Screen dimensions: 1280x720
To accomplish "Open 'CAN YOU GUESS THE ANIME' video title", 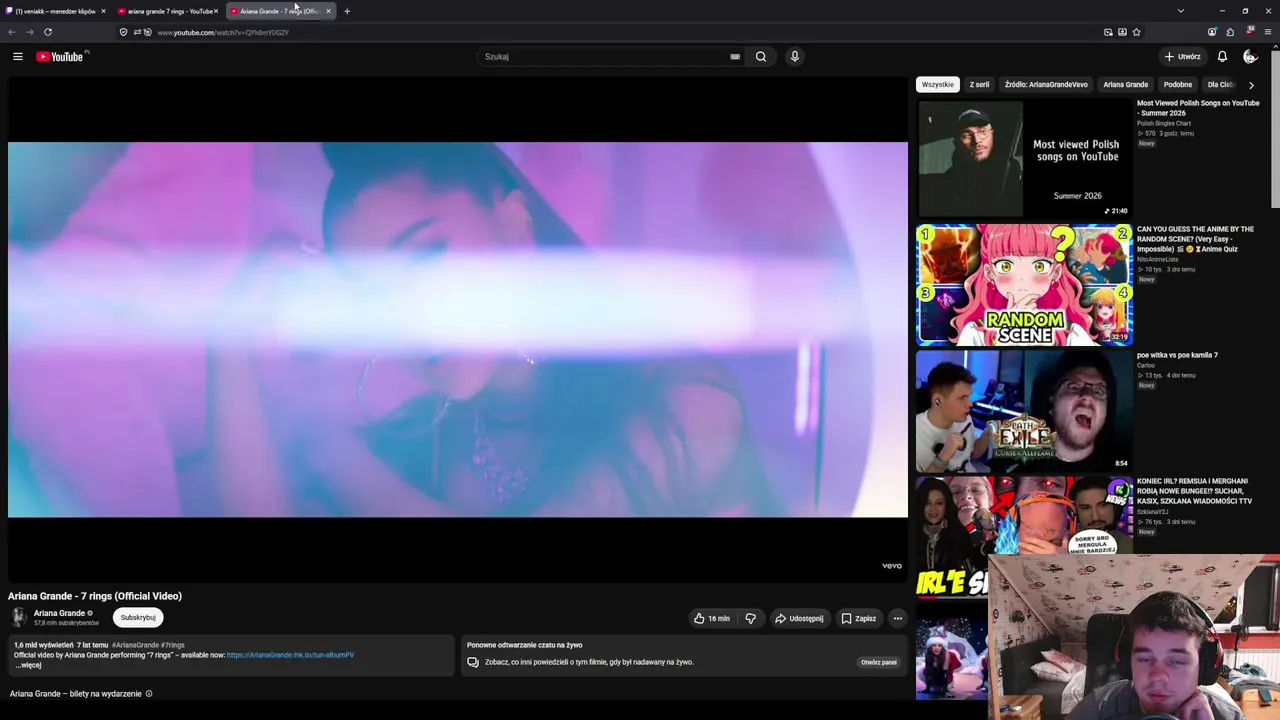I will click(1195, 239).
